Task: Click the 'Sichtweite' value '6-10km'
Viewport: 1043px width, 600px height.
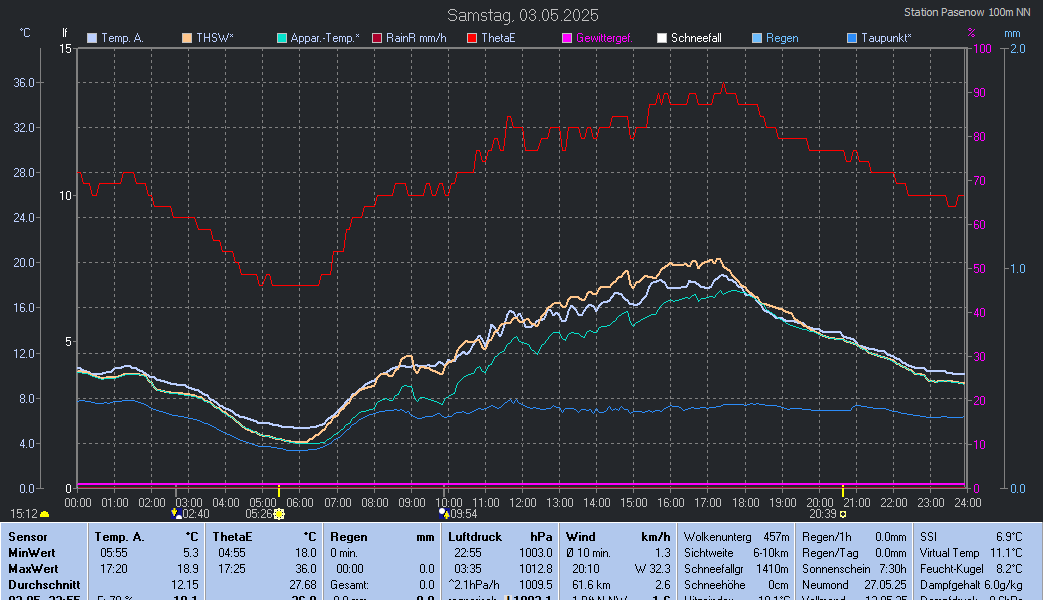Action: coord(771,553)
